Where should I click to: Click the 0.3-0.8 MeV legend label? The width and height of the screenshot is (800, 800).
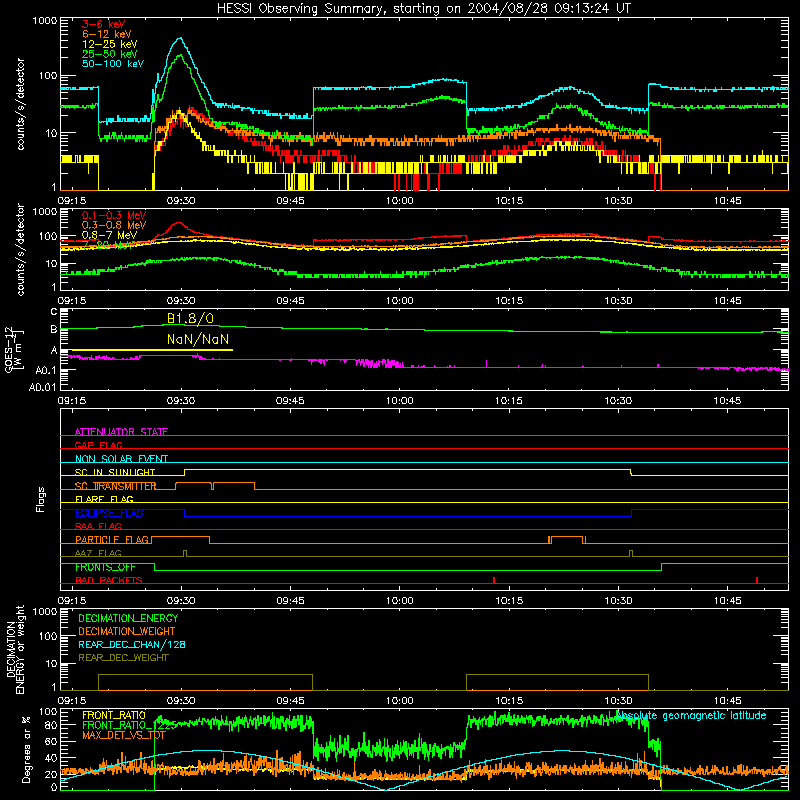(114, 225)
